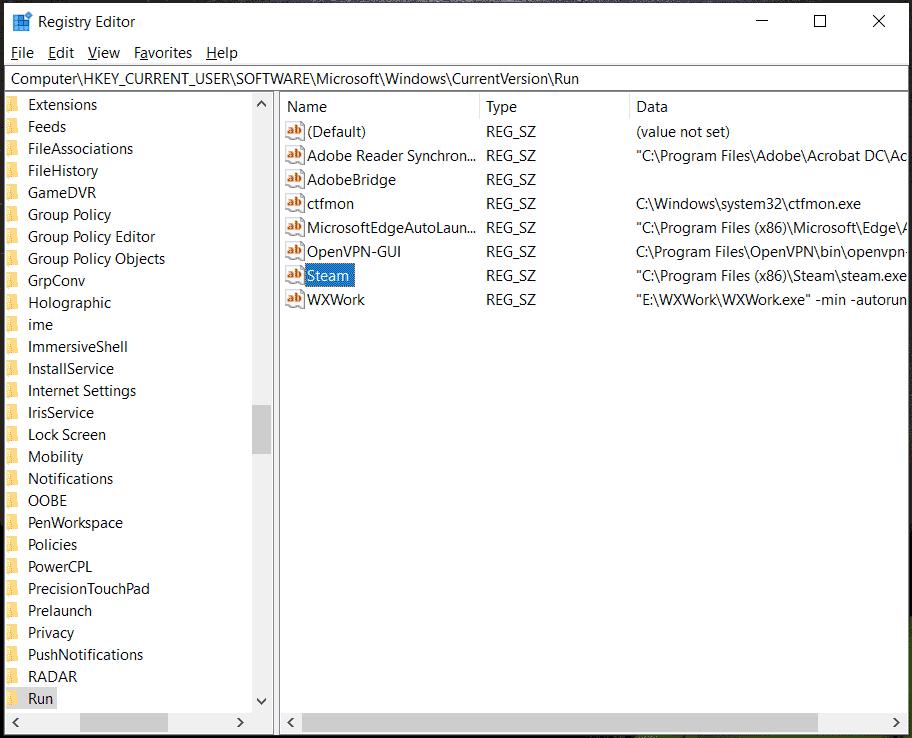Select the Group Policy Editor key
The image size is (912, 738).
coord(91,237)
